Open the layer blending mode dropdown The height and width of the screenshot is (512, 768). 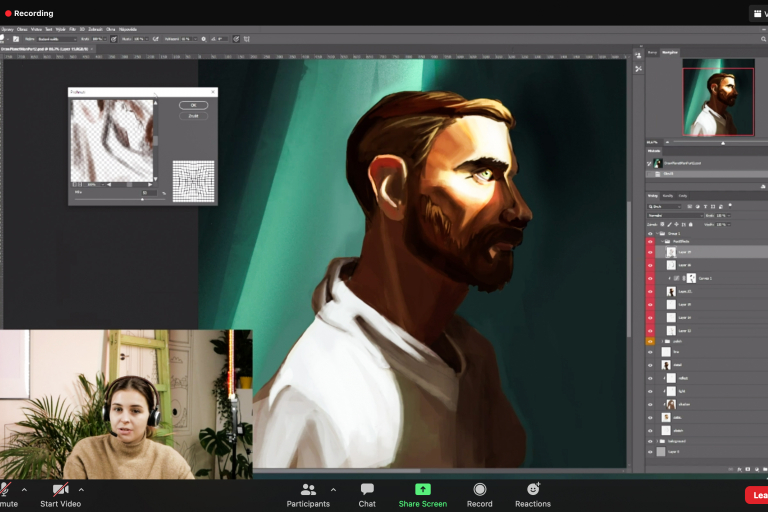(675, 216)
